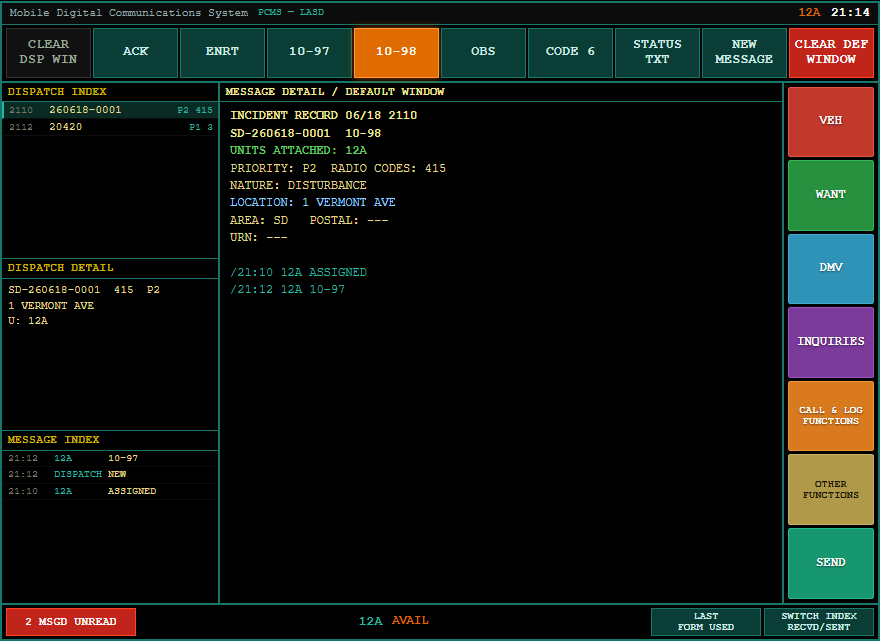Open the purple INQUIRIES button
The width and height of the screenshot is (880, 641).
pyautogui.click(x=831, y=342)
